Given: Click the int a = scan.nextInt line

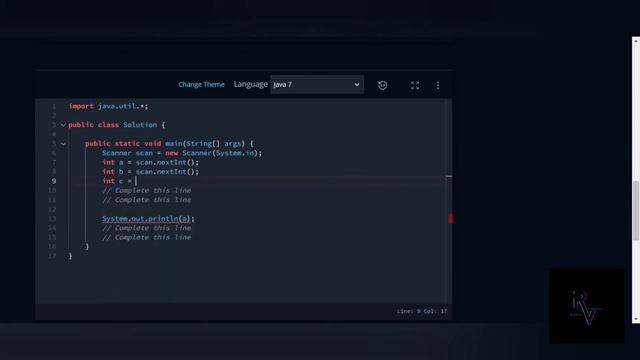Looking at the screenshot, I should pos(150,162).
